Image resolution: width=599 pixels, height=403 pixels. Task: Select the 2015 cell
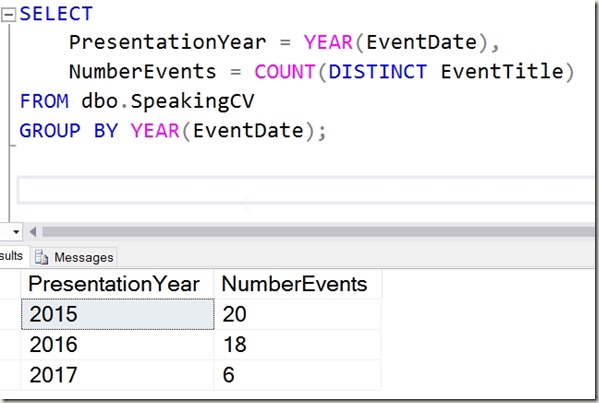click(118, 314)
